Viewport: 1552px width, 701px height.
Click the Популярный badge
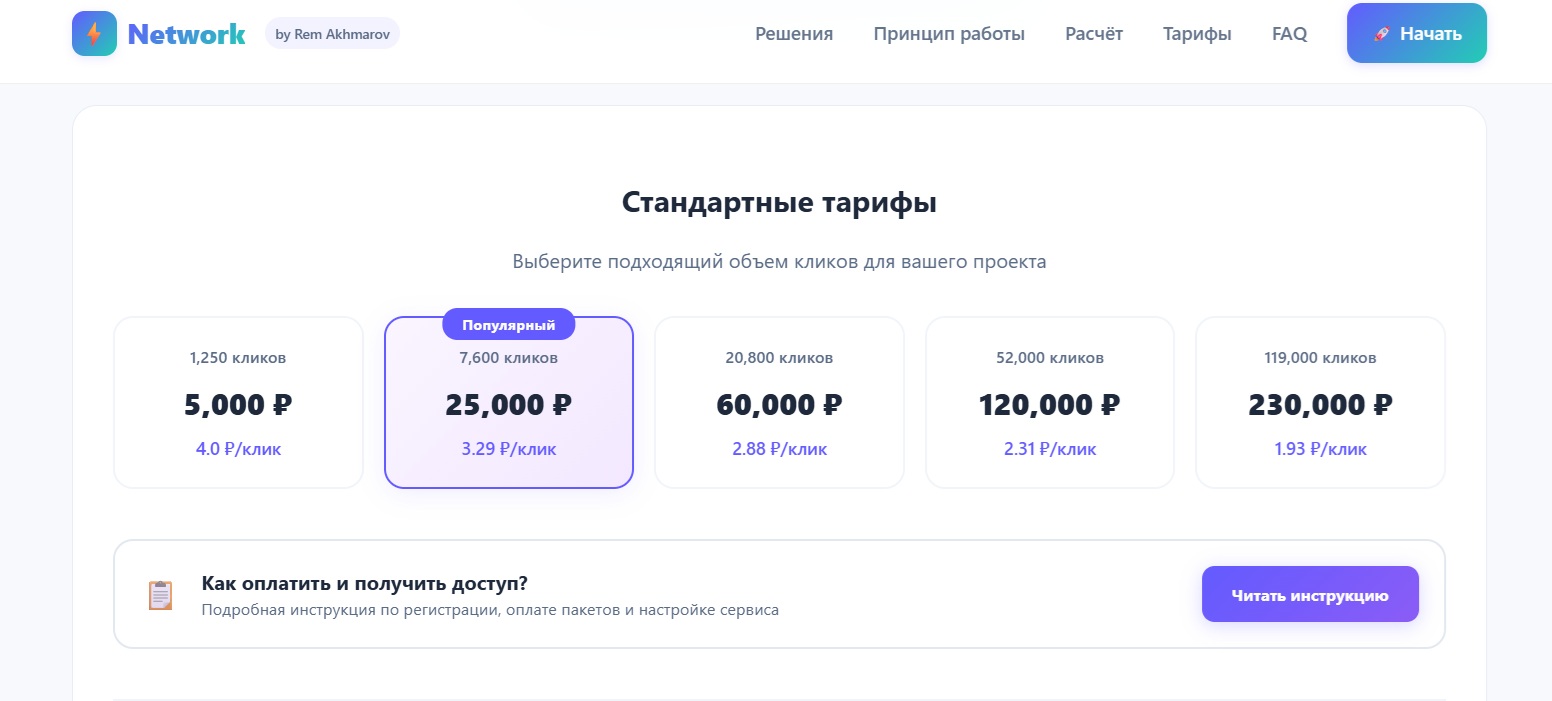[509, 325]
